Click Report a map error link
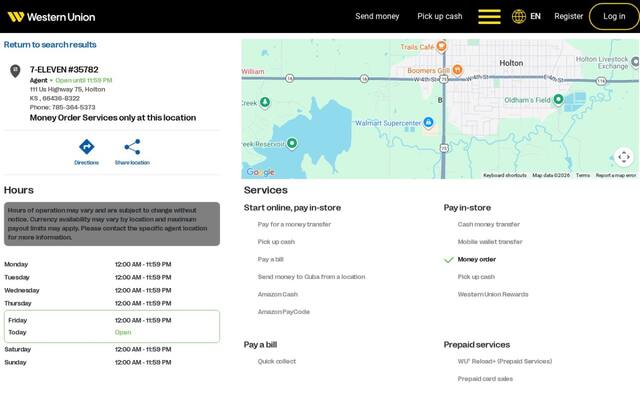The width and height of the screenshot is (640, 400). [x=616, y=175]
